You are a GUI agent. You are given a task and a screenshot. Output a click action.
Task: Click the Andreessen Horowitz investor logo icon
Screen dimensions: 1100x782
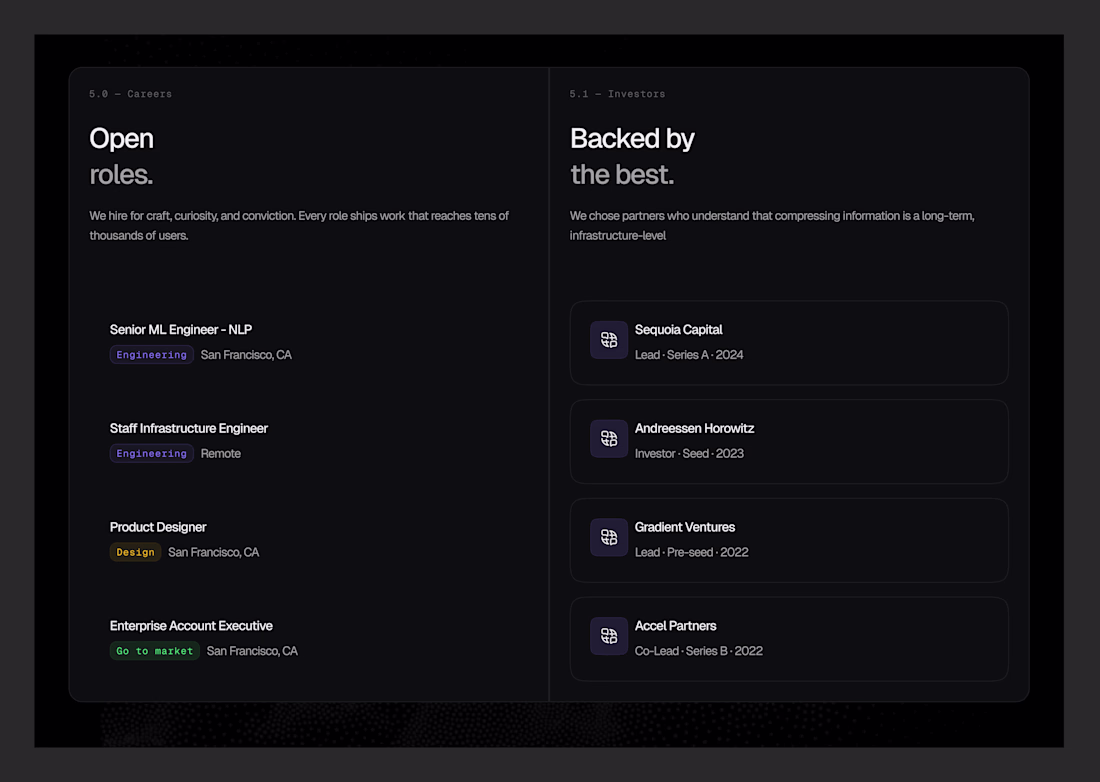click(x=608, y=439)
